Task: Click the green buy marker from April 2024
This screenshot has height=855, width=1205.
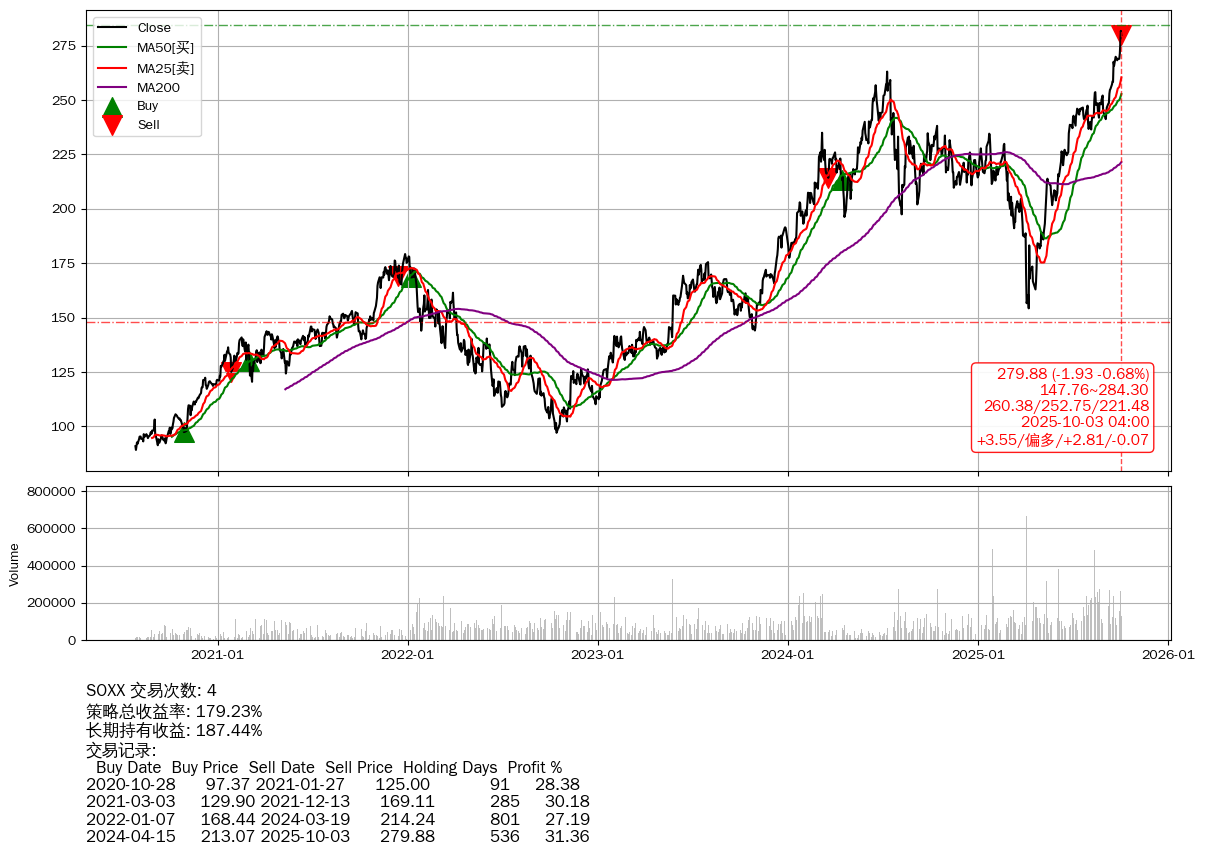Action: (841, 180)
